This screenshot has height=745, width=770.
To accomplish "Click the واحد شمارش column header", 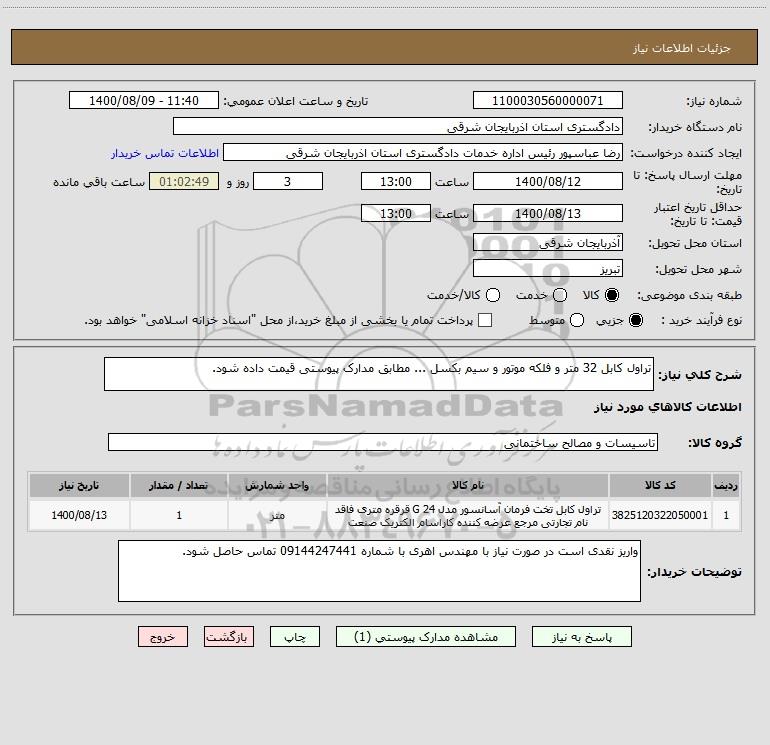I will 277,485.
